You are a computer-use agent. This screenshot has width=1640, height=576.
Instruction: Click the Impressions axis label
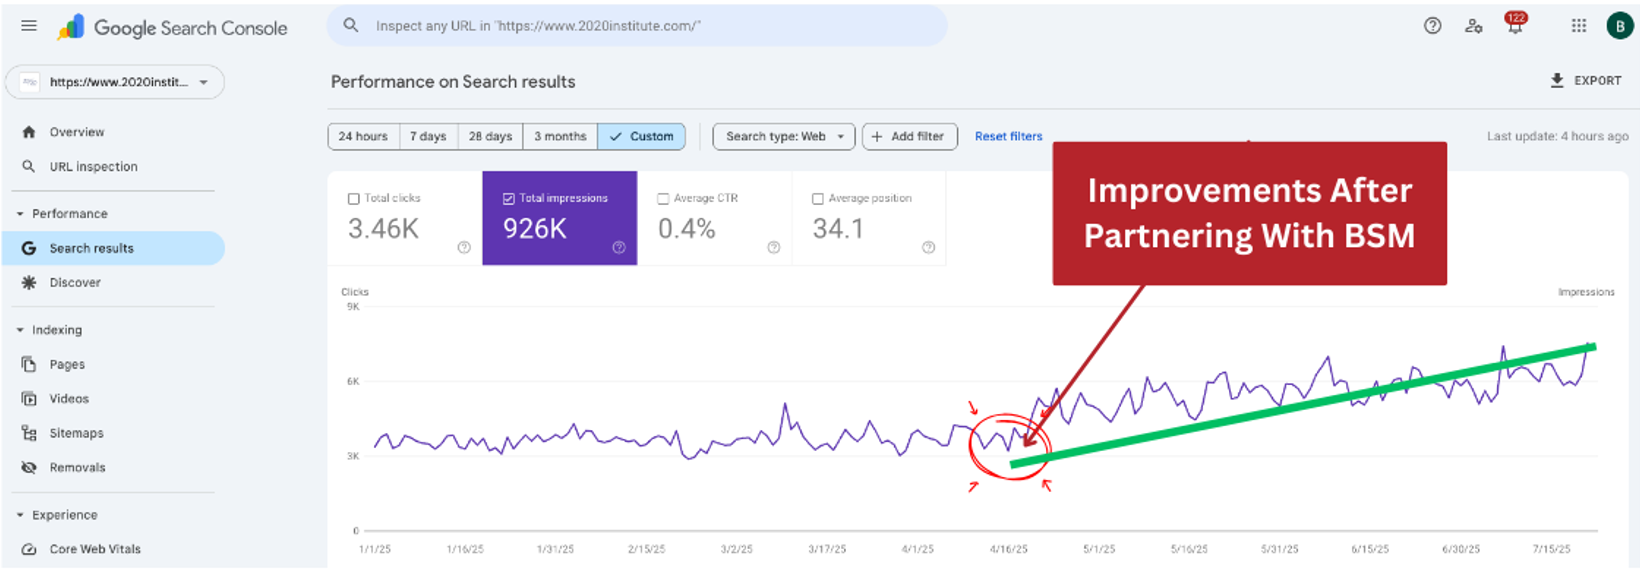[1586, 292]
